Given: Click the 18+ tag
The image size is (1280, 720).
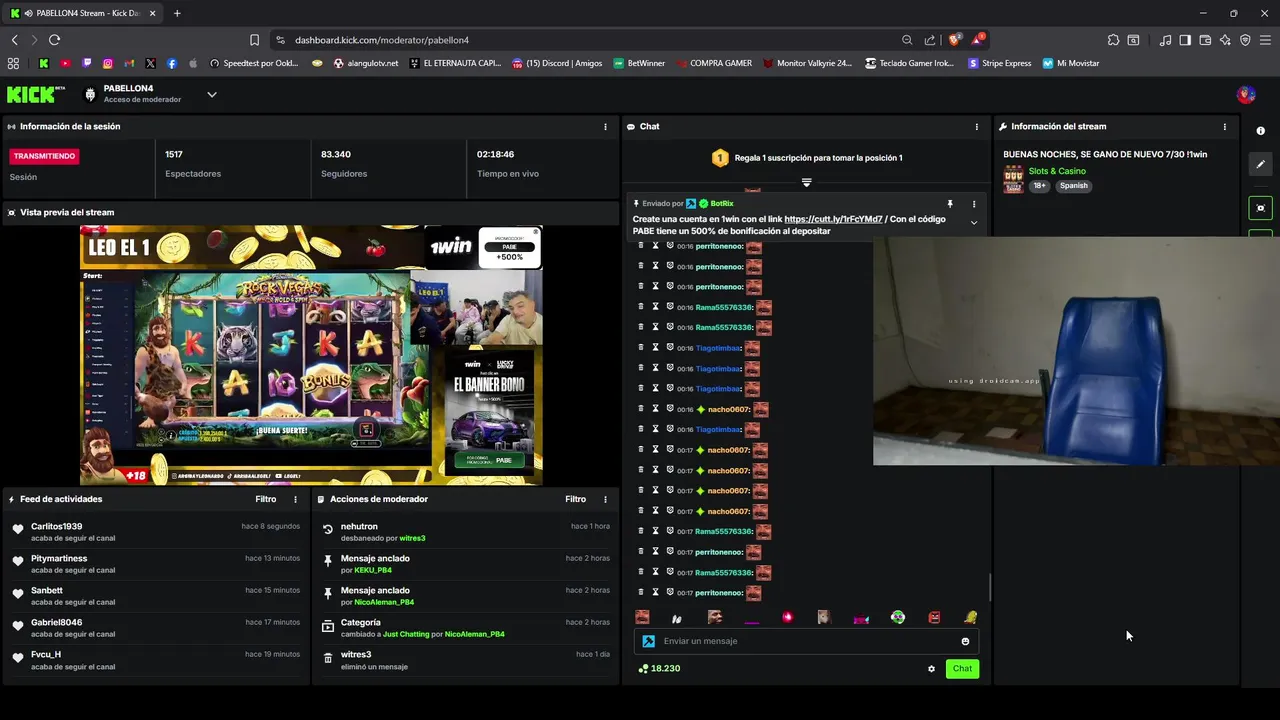Looking at the screenshot, I should click(1040, 186).
